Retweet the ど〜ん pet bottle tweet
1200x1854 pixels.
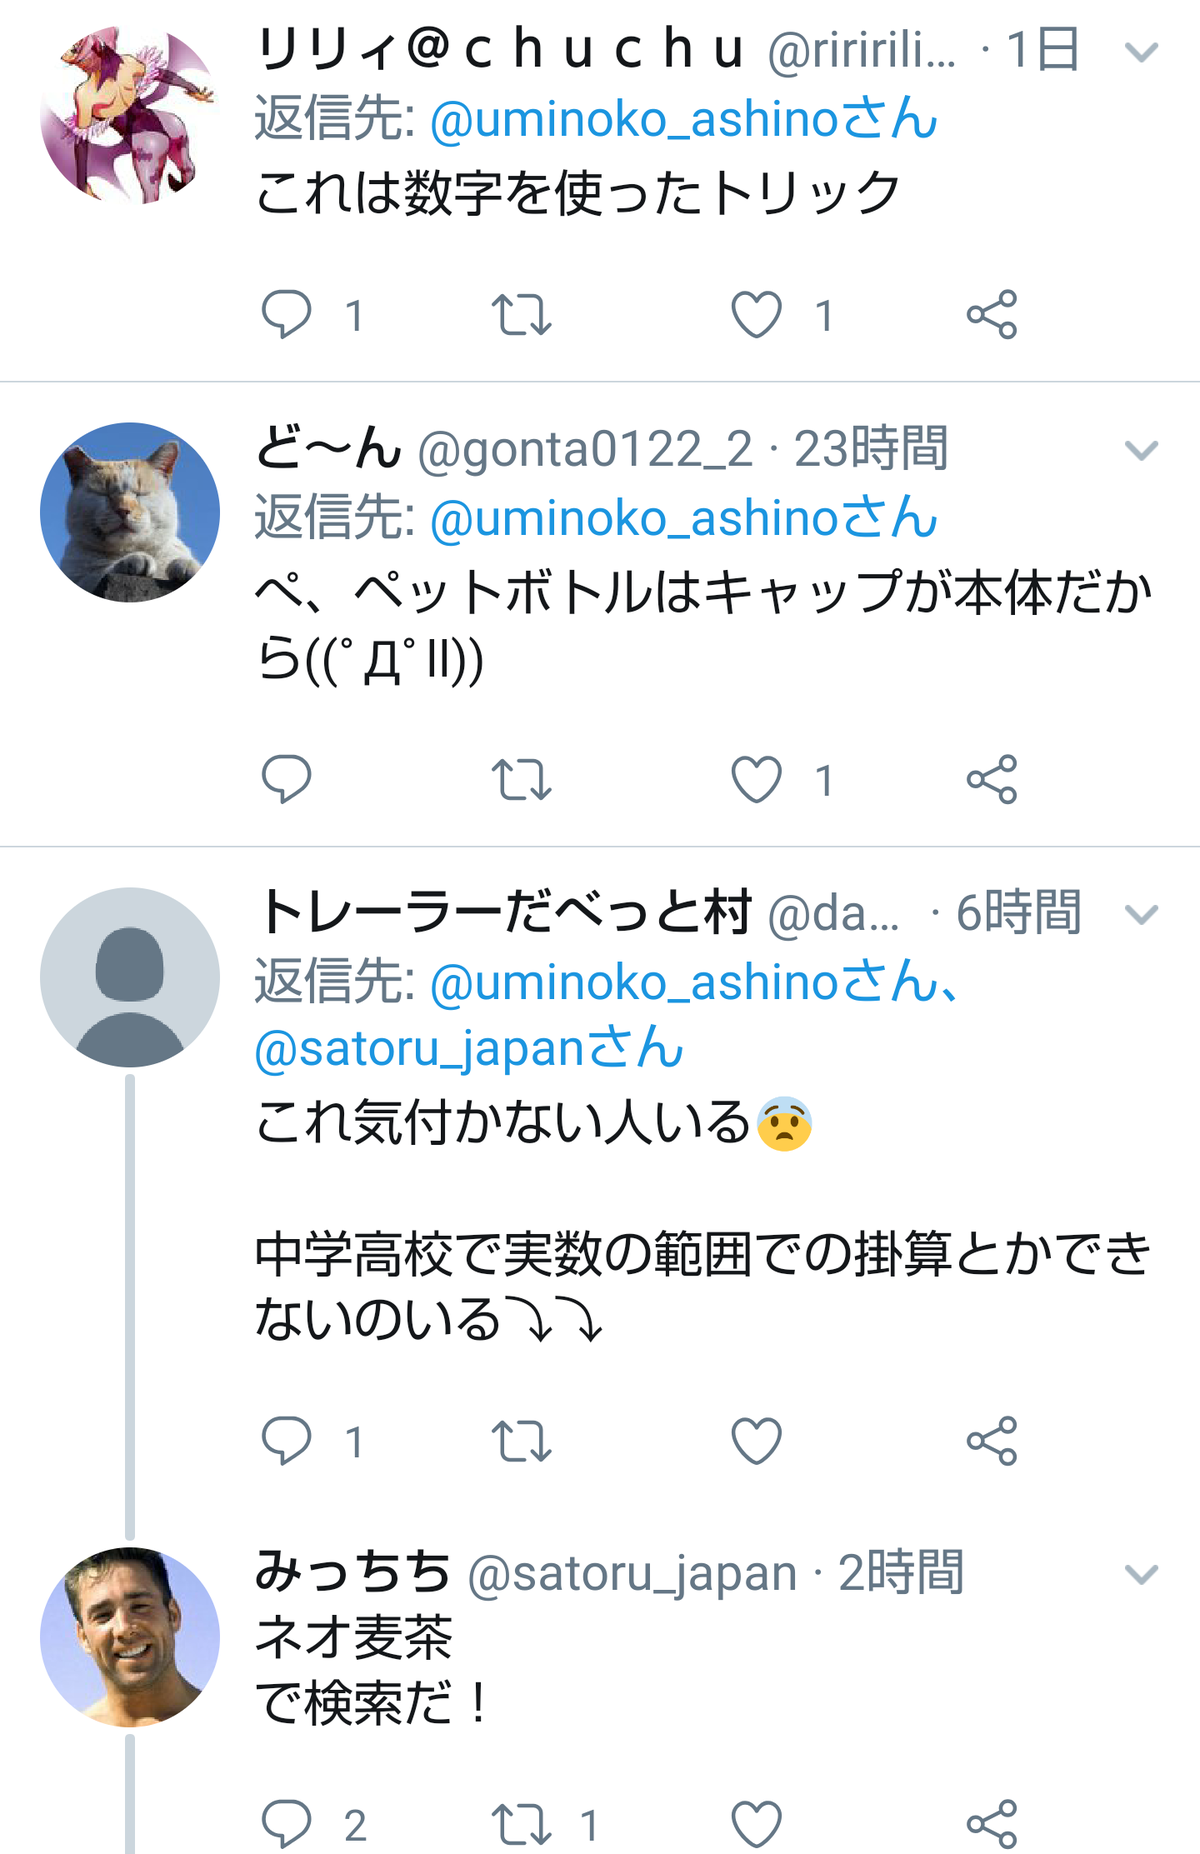(x=522, y=780)
